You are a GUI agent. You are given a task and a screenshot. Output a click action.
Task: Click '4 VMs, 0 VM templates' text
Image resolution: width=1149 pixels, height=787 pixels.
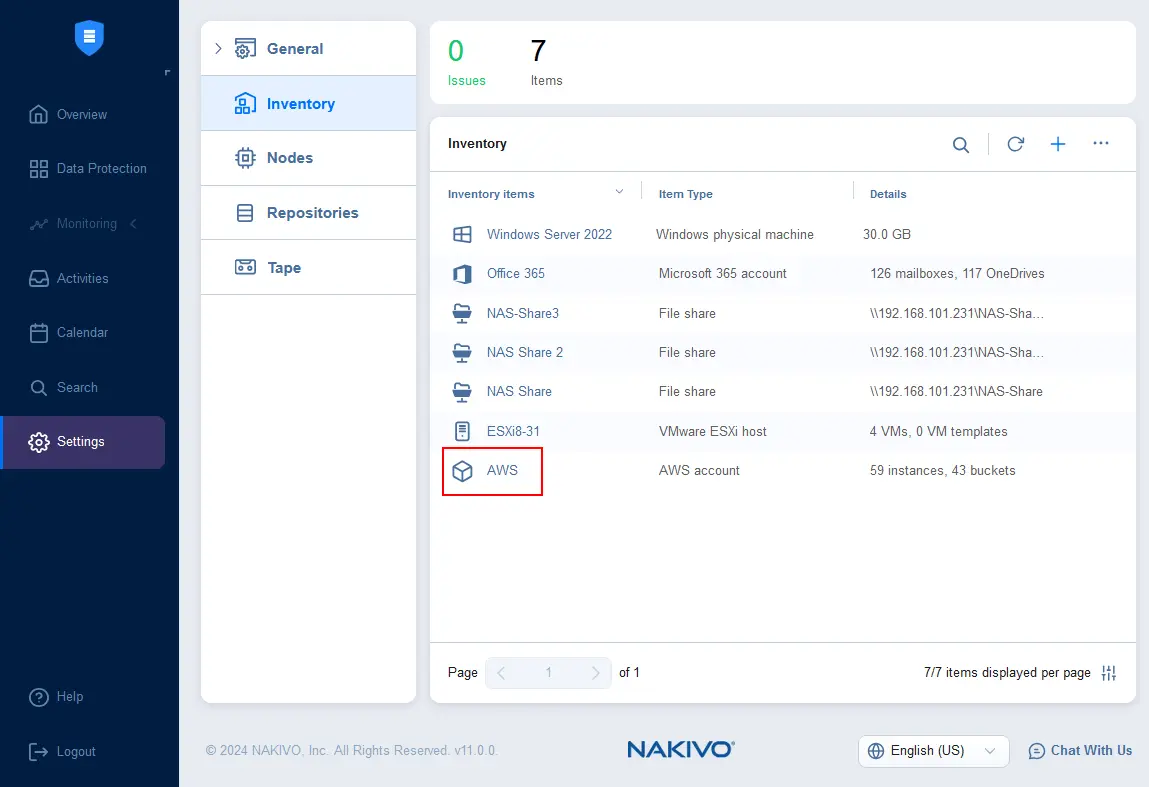pyautogui.click(x=938, y=432)
